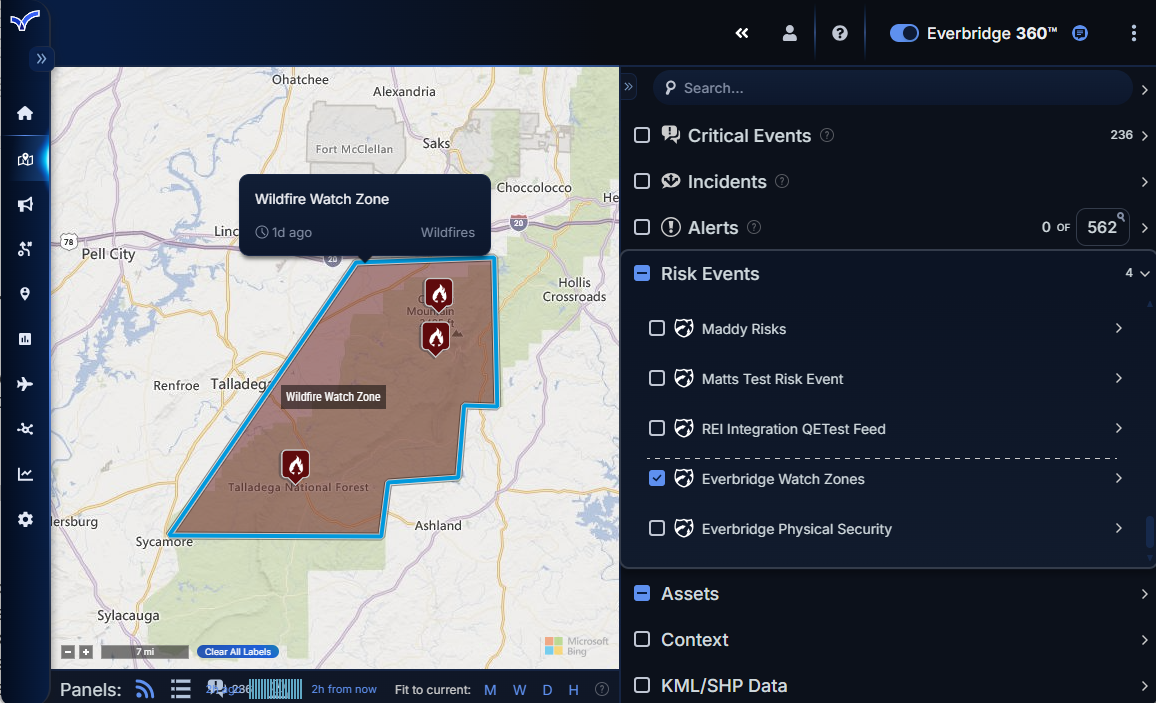Expand the Assets section

tap(1144, 594)
